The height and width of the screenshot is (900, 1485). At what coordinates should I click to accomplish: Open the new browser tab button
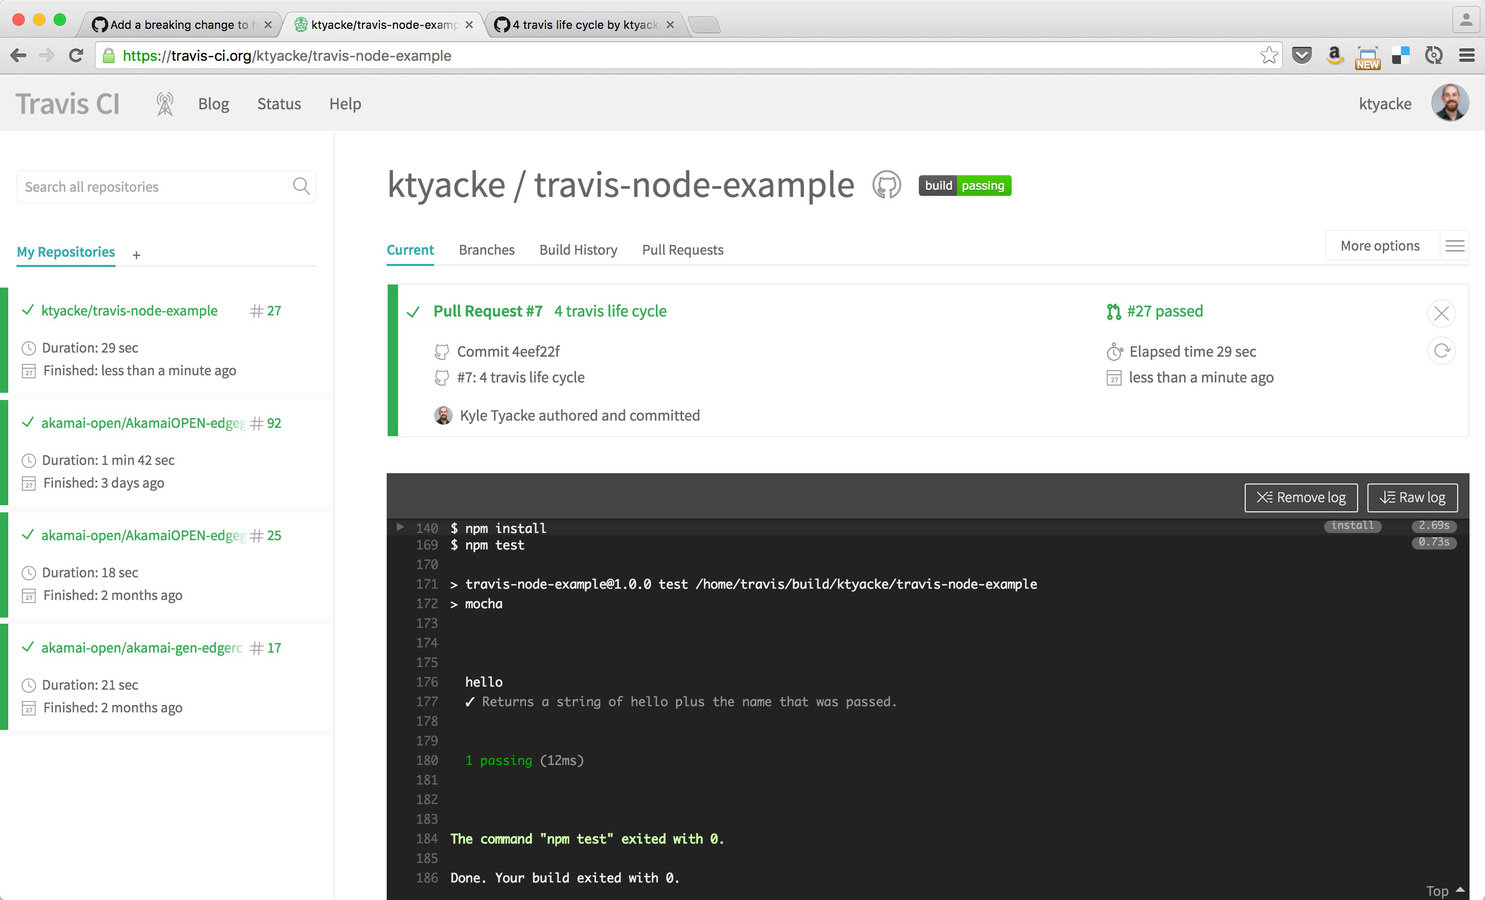click(x=704, y=25)
